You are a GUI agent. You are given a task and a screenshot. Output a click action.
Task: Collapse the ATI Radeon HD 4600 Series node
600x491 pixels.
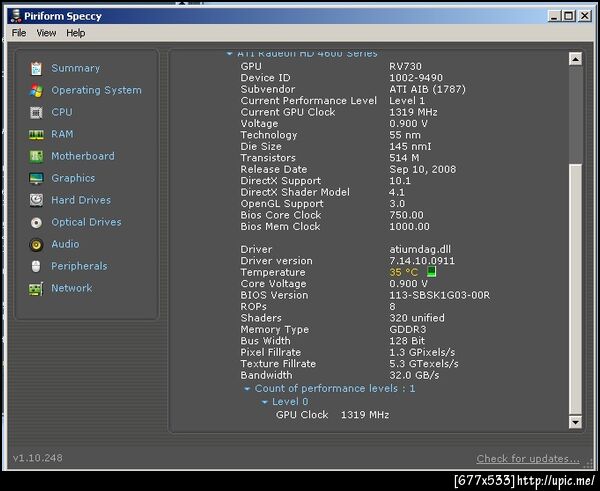point(229,54)
